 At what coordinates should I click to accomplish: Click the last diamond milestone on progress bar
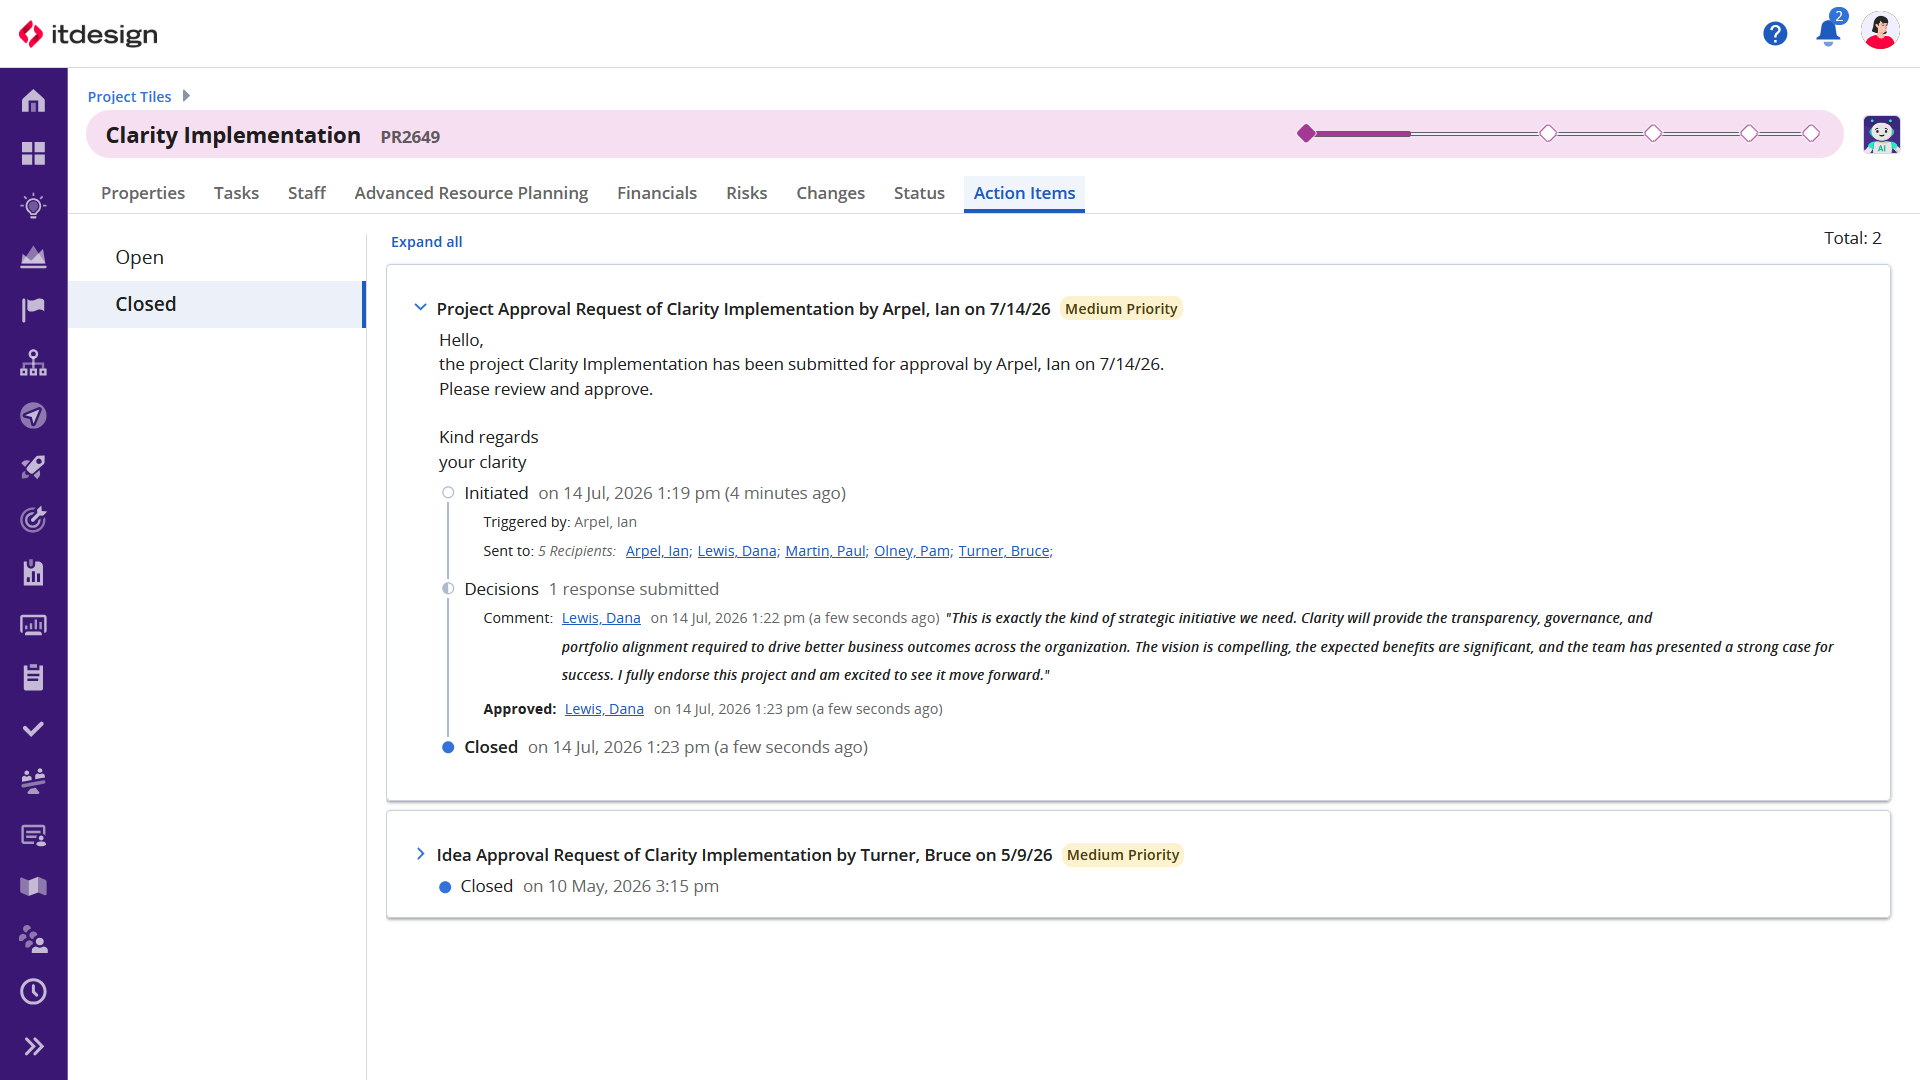tap(1811, 133)
